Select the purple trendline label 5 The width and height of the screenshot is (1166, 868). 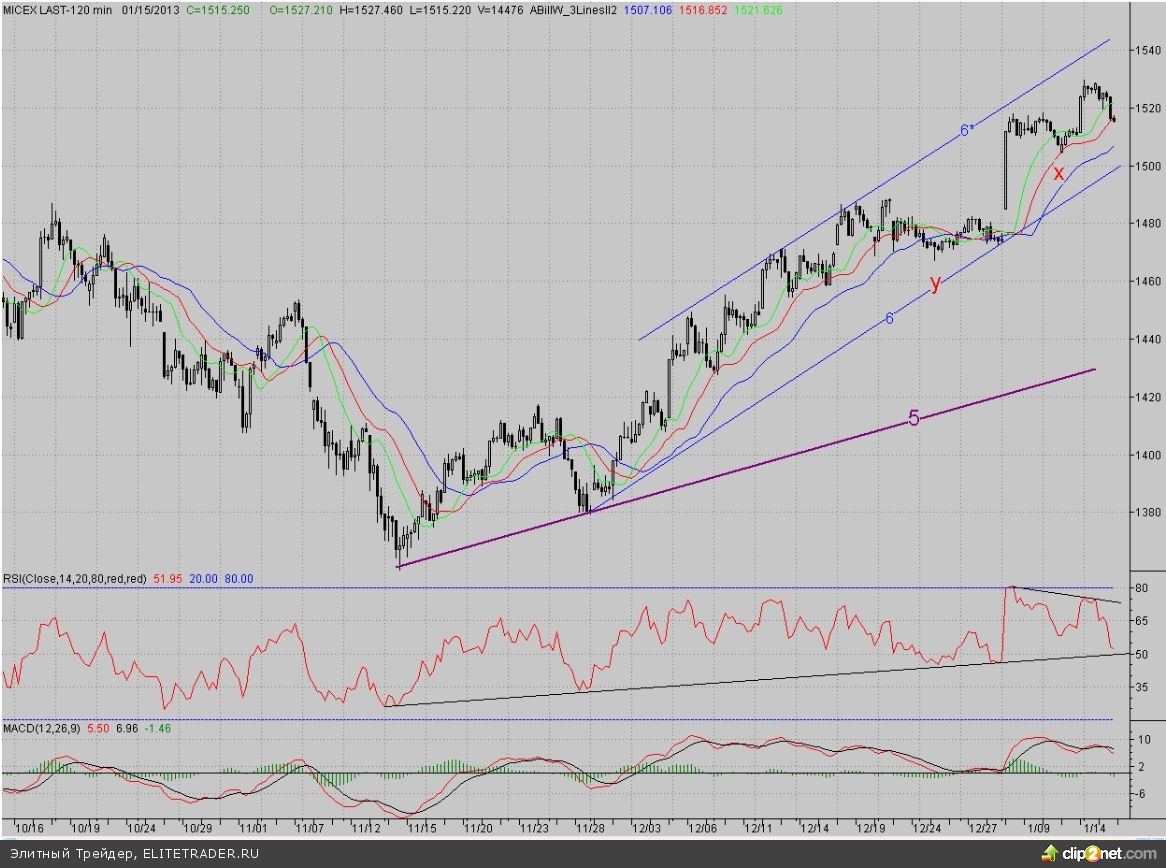[913, 418]
